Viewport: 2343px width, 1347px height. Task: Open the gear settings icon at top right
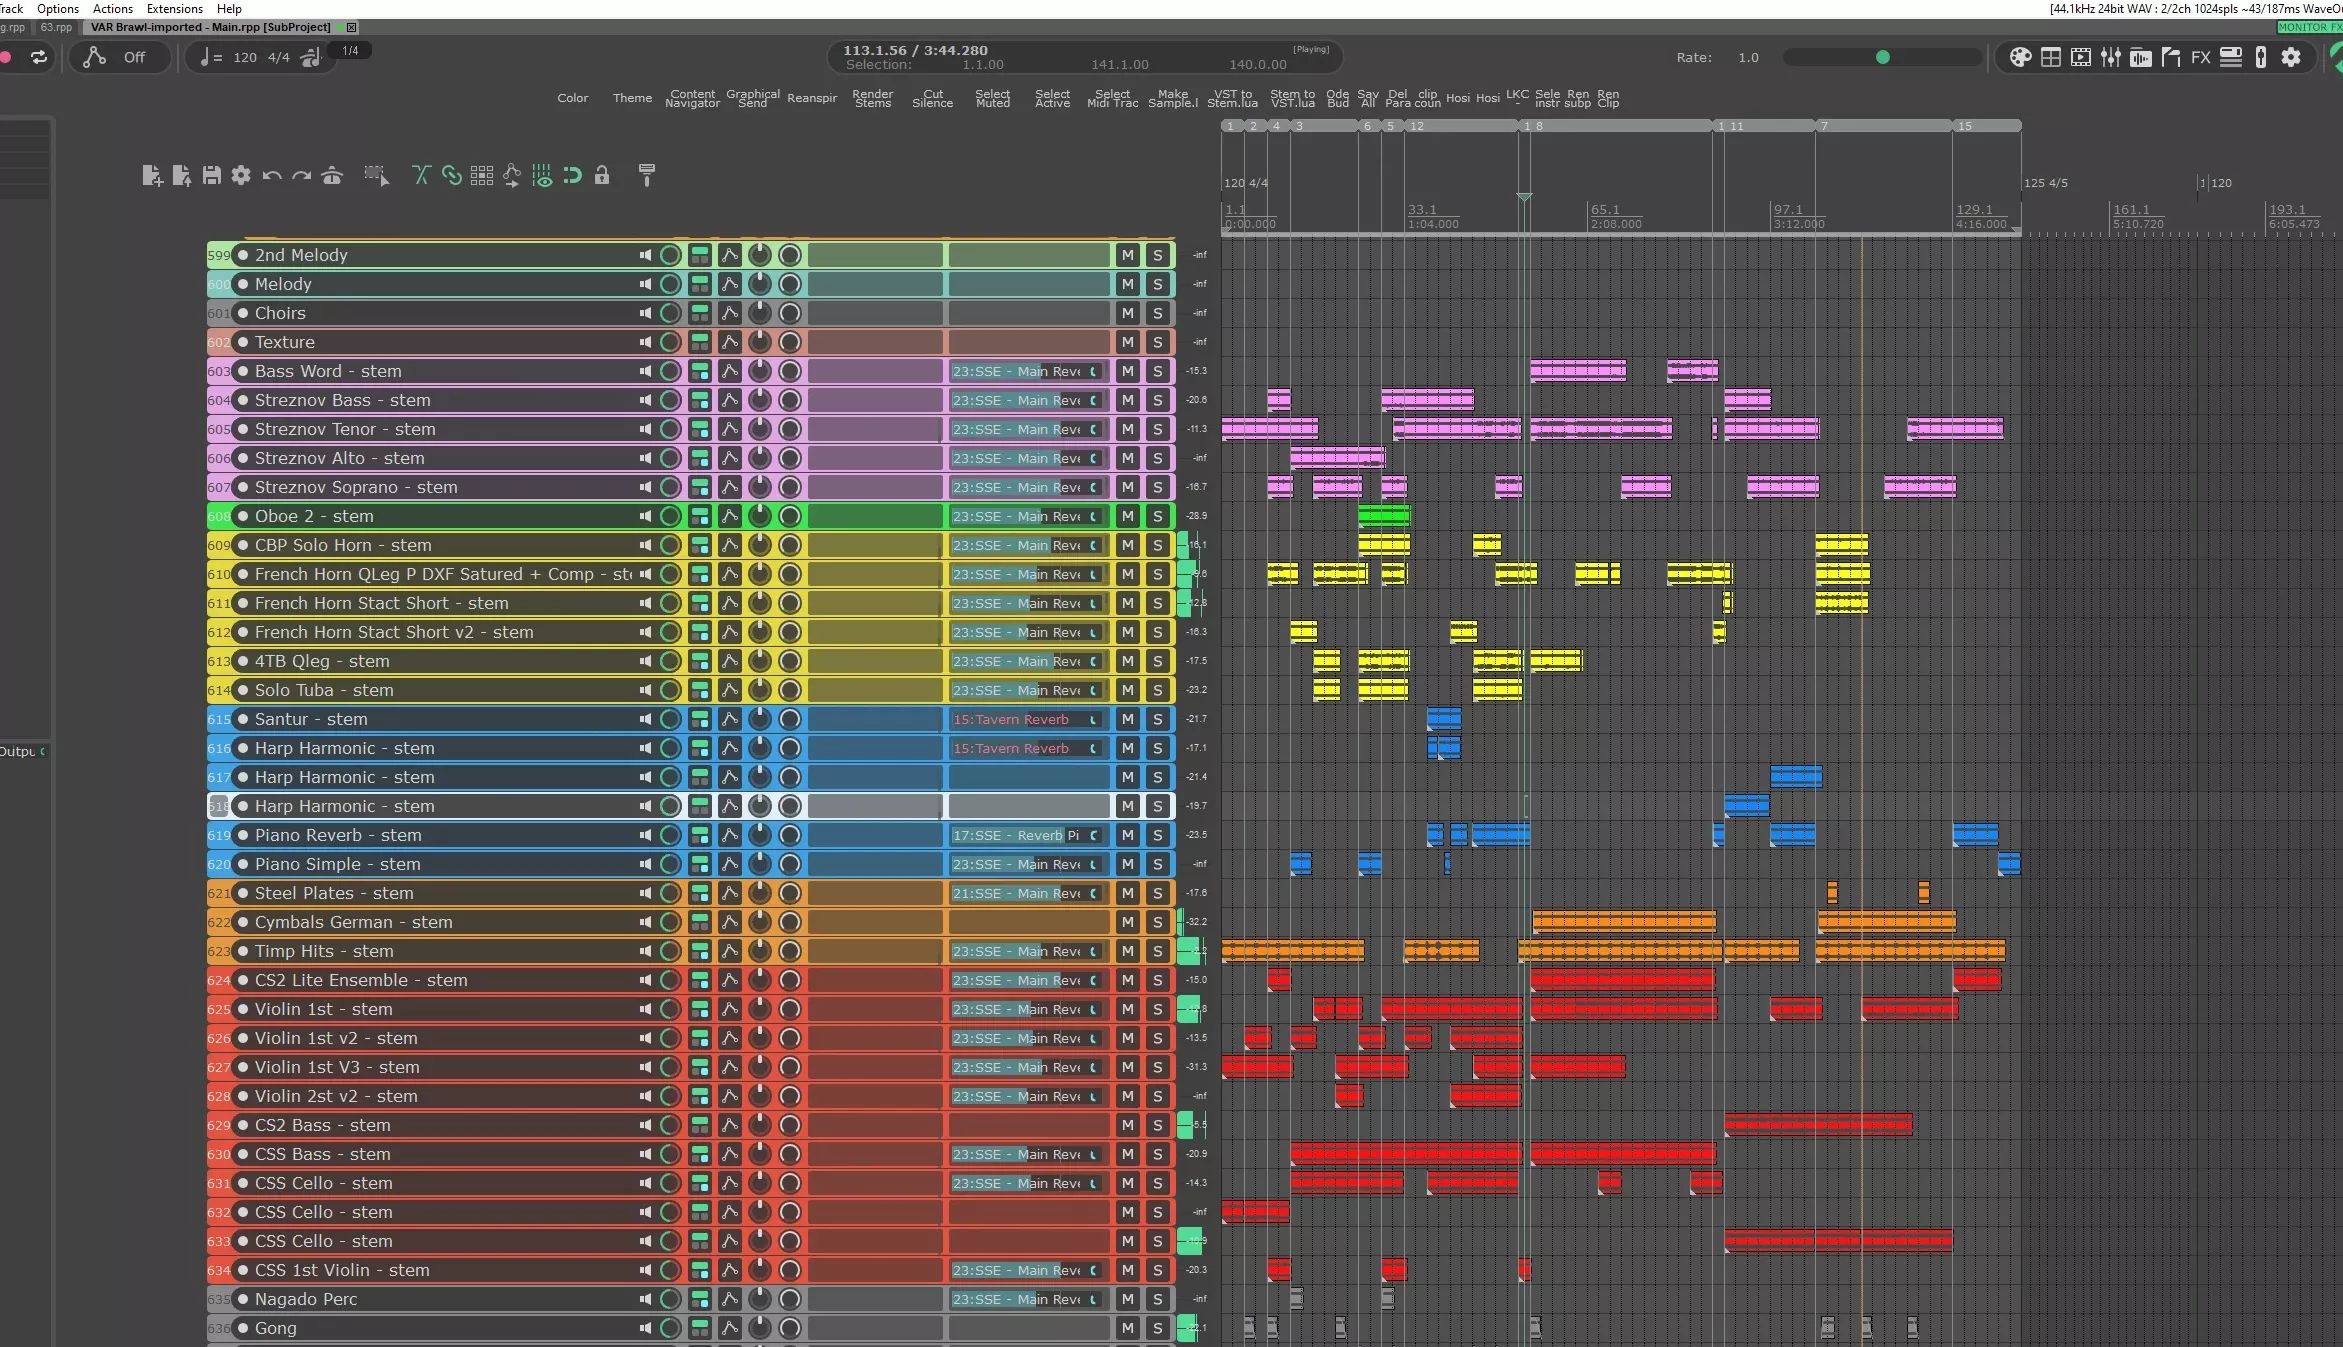pos(2291,58)
